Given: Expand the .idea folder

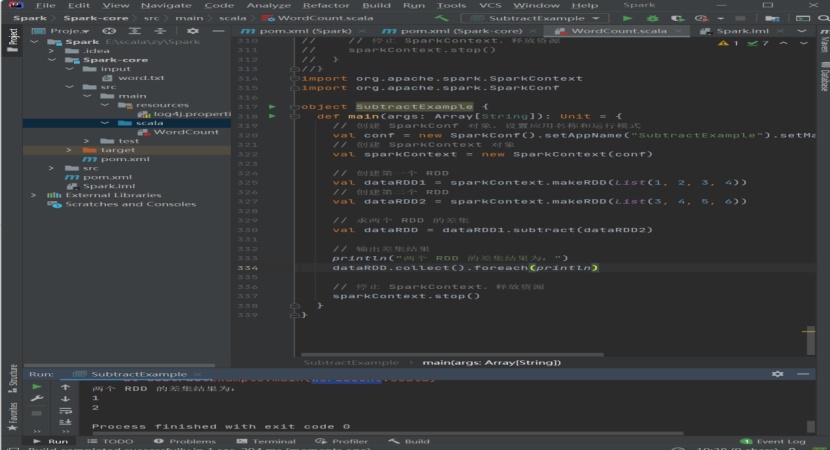Looking at the screenshot, I should pyautogui.click(x=51, y=51).
